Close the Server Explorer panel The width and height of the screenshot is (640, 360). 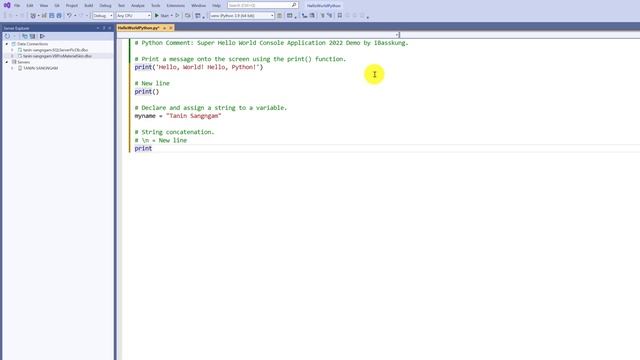click(x=109, y=28)
